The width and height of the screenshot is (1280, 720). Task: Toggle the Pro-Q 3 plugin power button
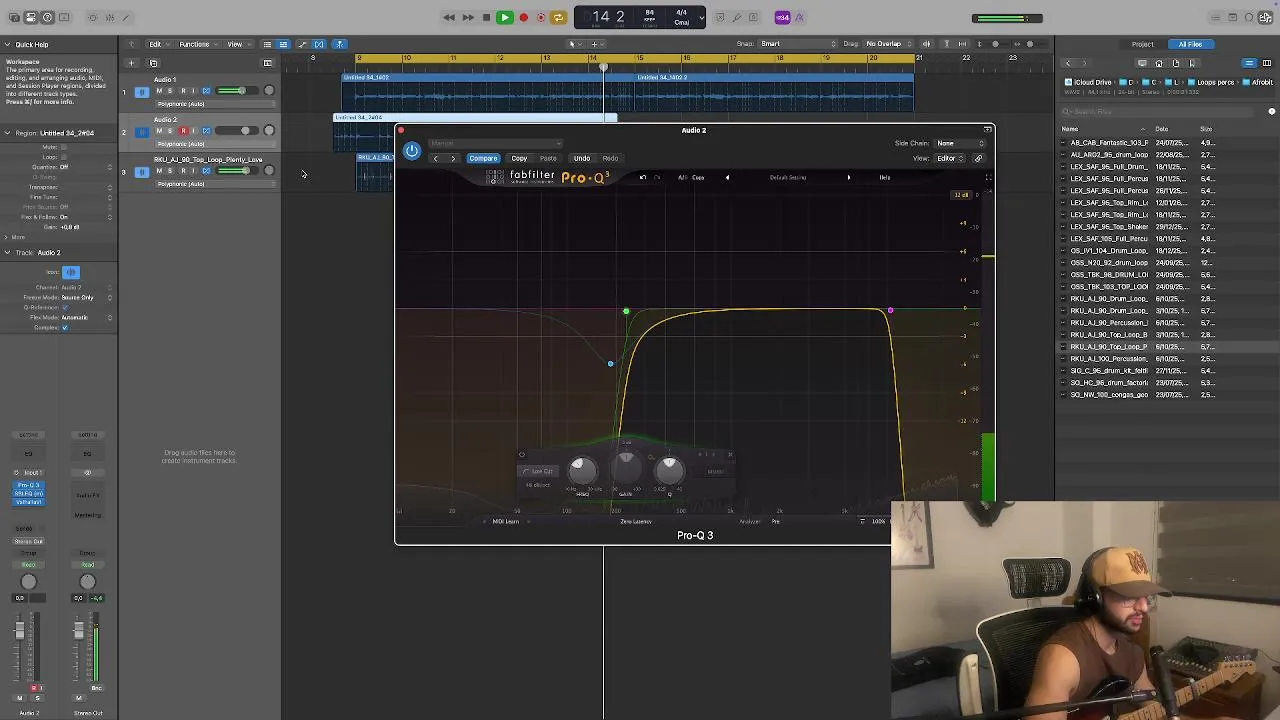[412, 151]
